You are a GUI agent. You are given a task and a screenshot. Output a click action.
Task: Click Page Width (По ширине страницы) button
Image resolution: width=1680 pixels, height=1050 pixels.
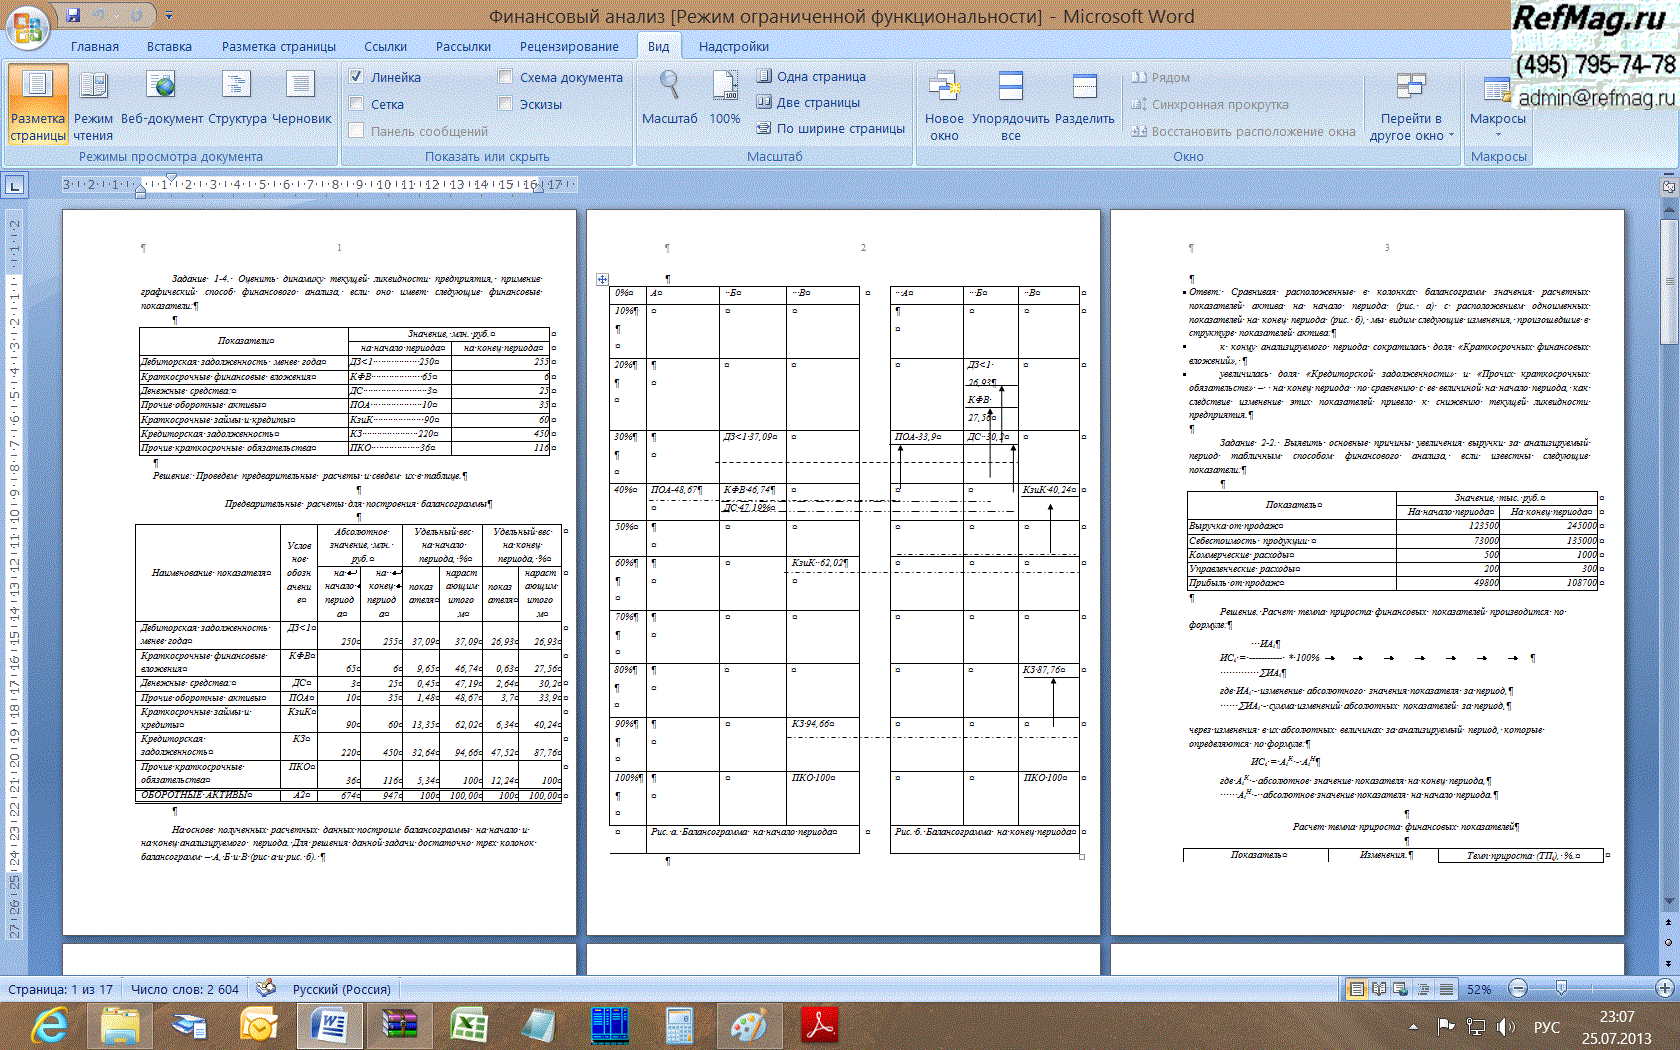pyautogui.click(x=830, y=128)
